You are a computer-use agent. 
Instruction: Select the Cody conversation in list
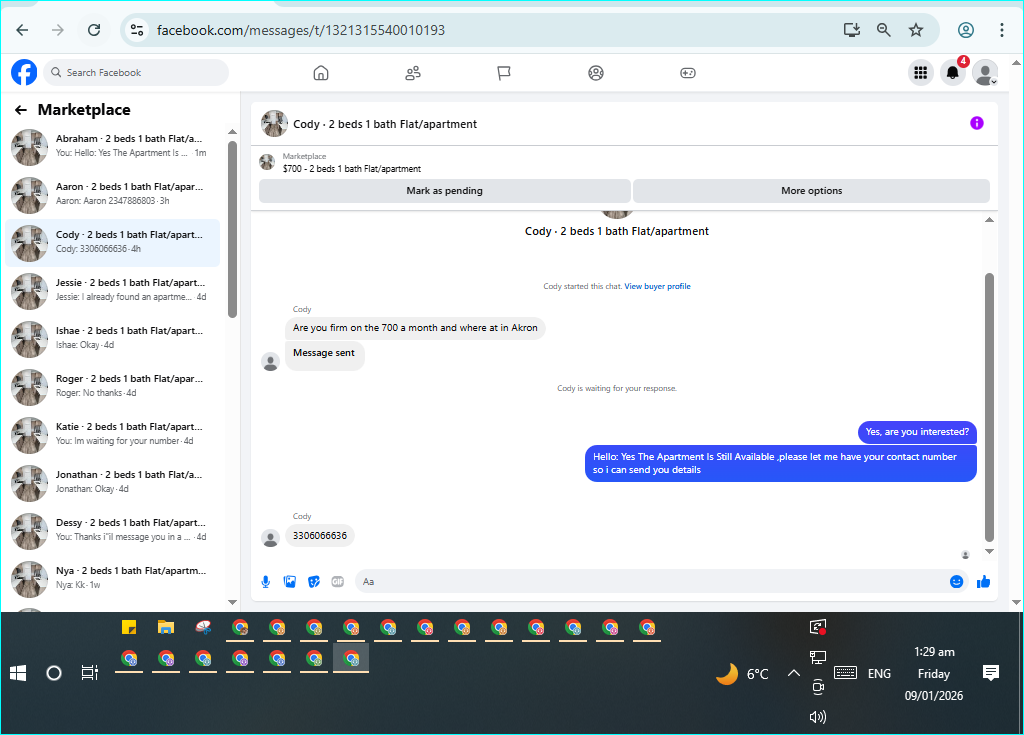[x=112, y=242]
